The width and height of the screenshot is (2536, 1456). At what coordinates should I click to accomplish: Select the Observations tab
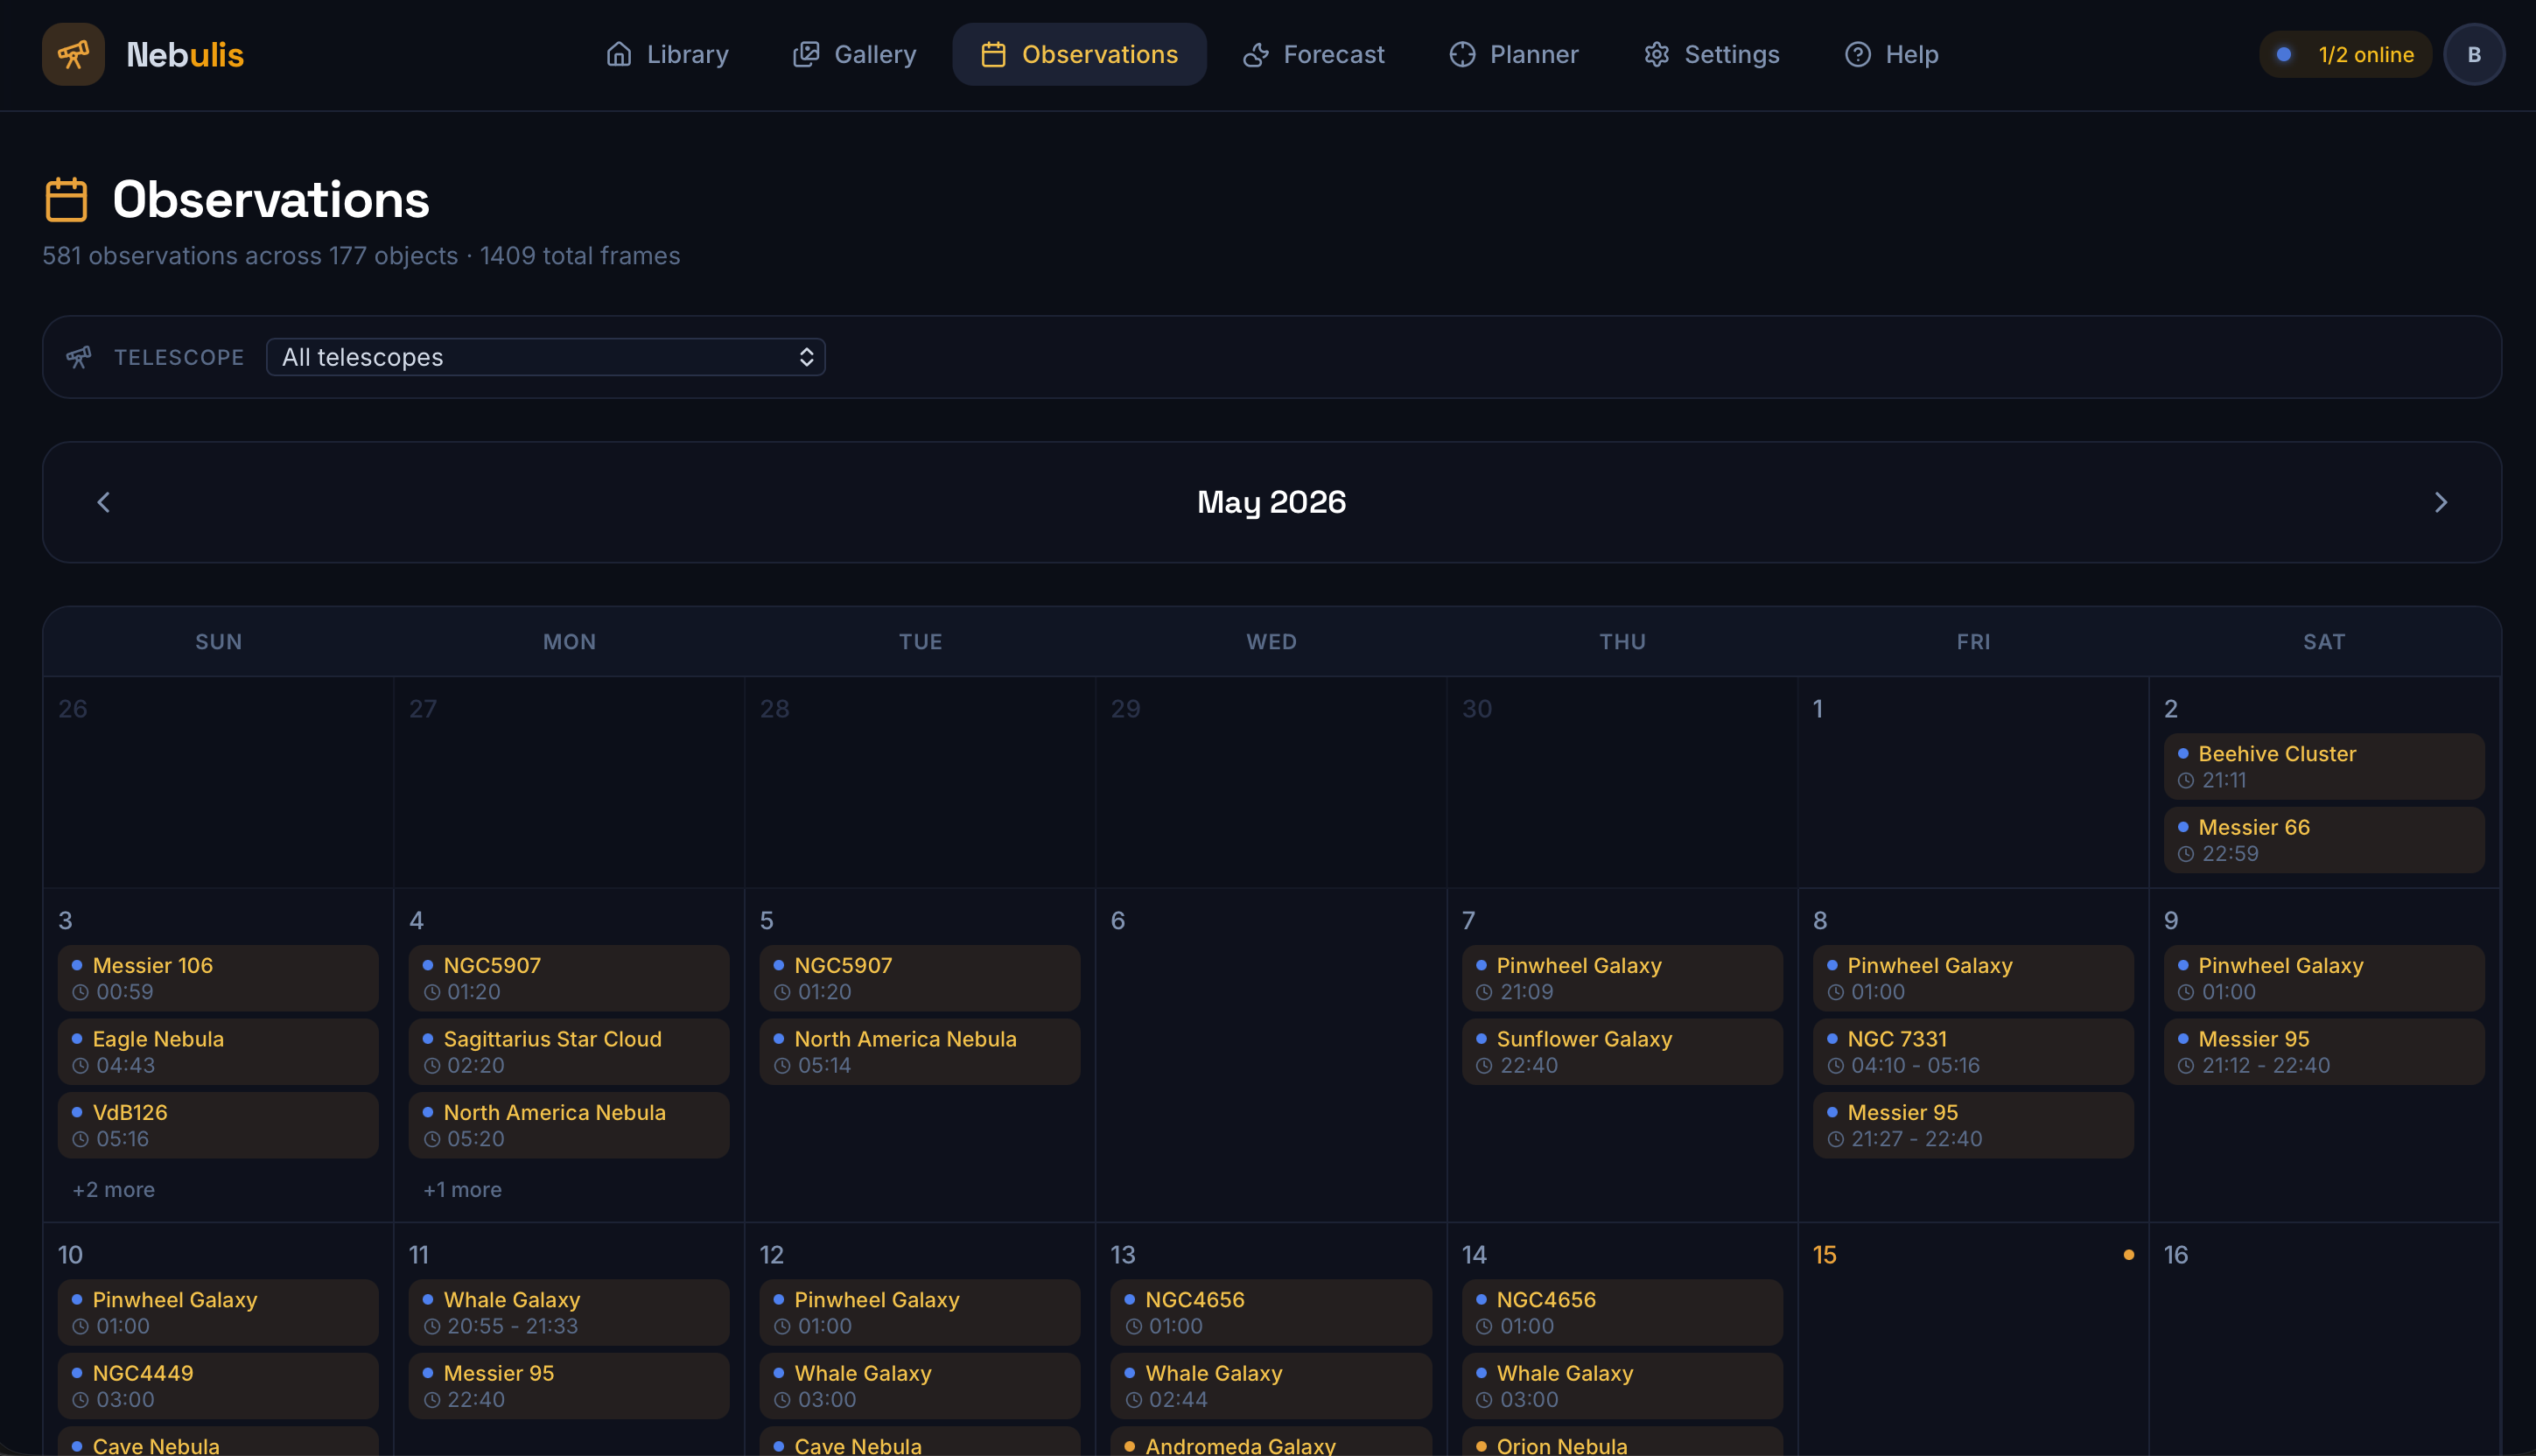pyautogui.click(x=1079, y=54)
